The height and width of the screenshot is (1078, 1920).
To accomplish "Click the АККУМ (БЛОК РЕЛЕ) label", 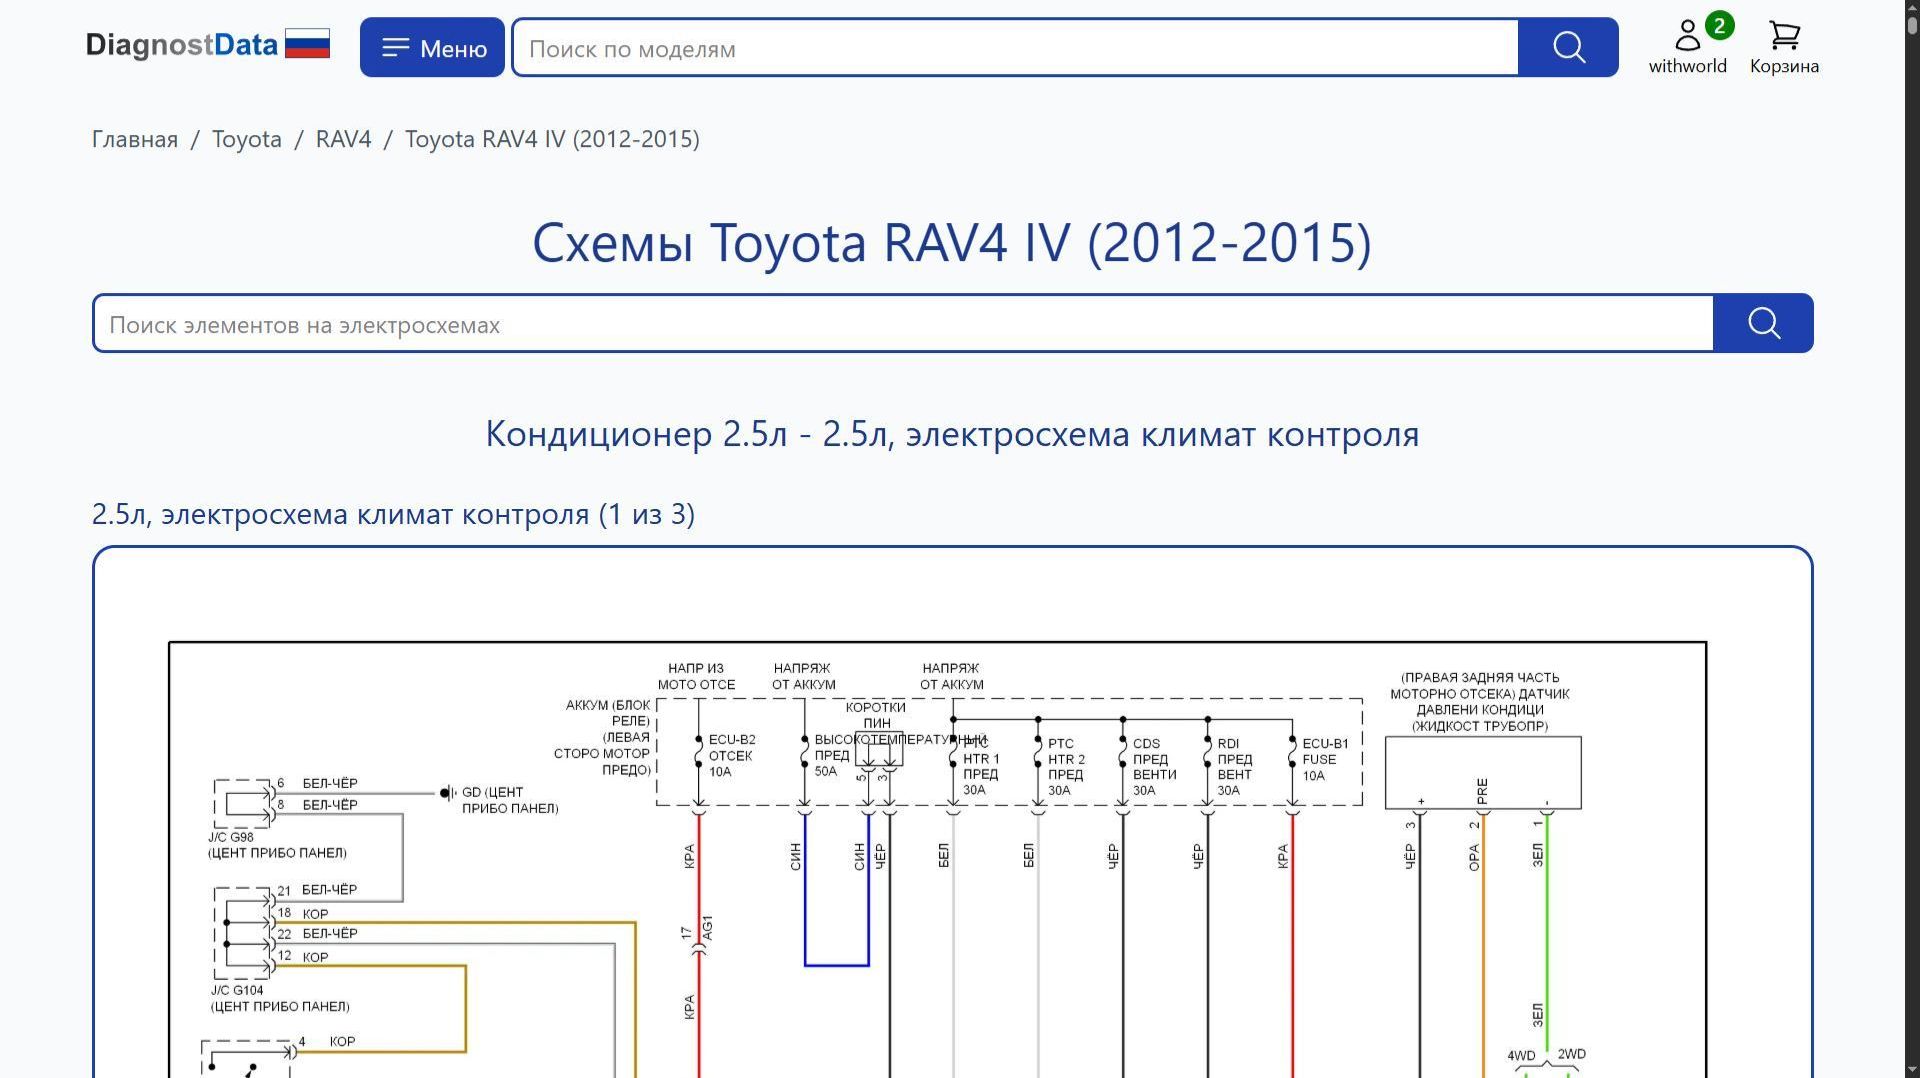I will click(603, 737).
